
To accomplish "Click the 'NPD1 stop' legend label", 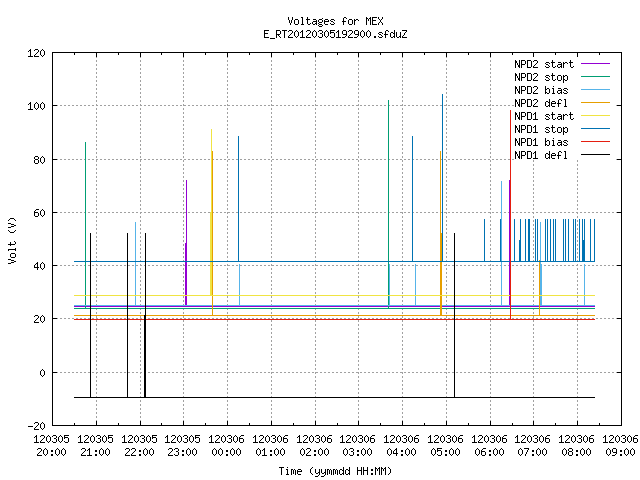I will click(x=541, y=129).
